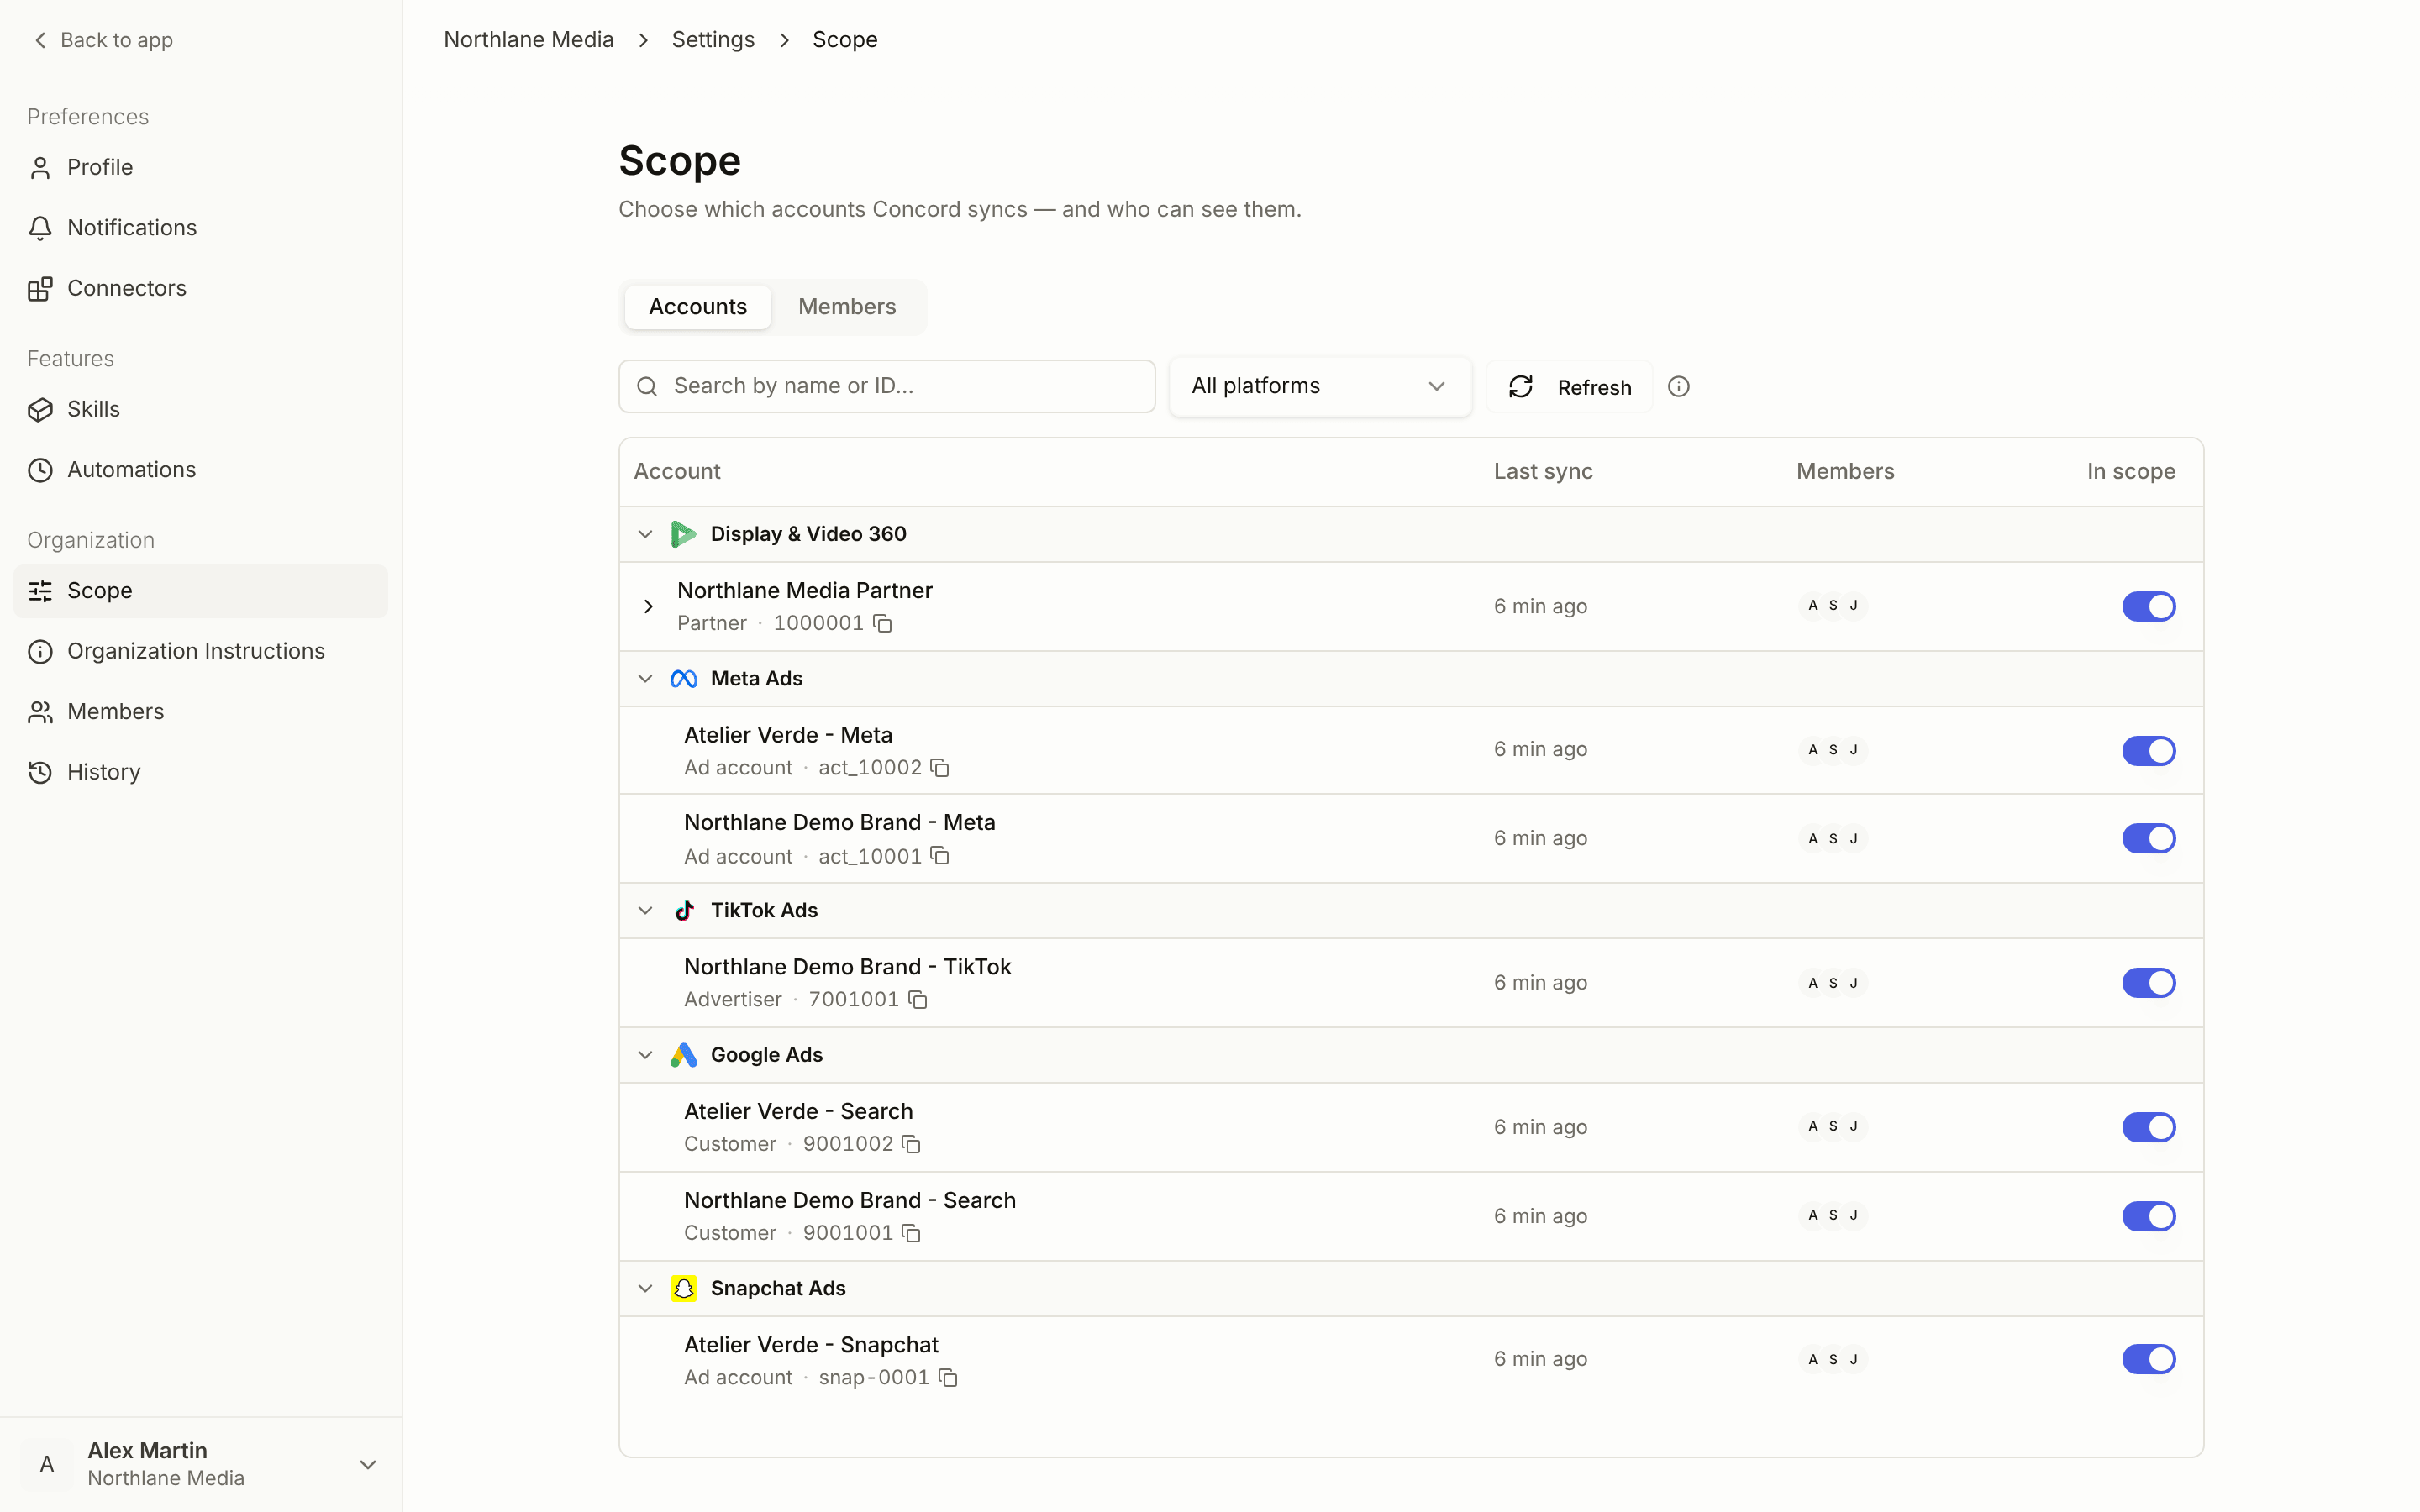Screen dimensions: 2420x1512
Task: Open Profile preferences
Action: [200, 167]
